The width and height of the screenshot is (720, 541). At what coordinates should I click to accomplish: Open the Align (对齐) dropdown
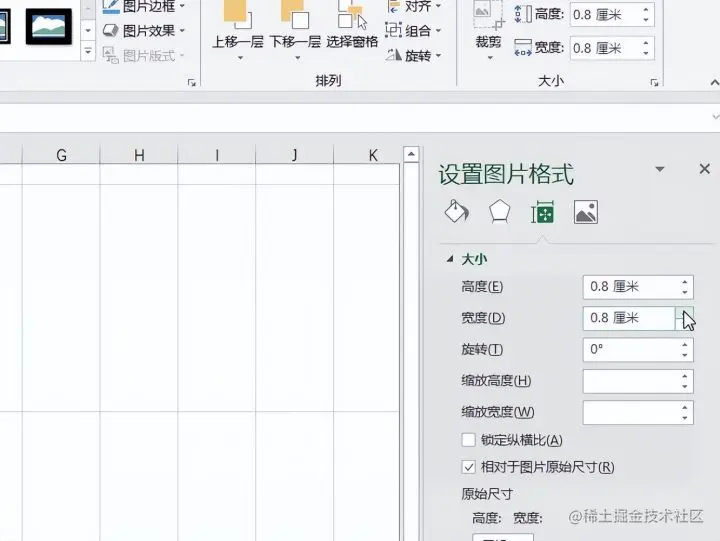pos(414,6)
